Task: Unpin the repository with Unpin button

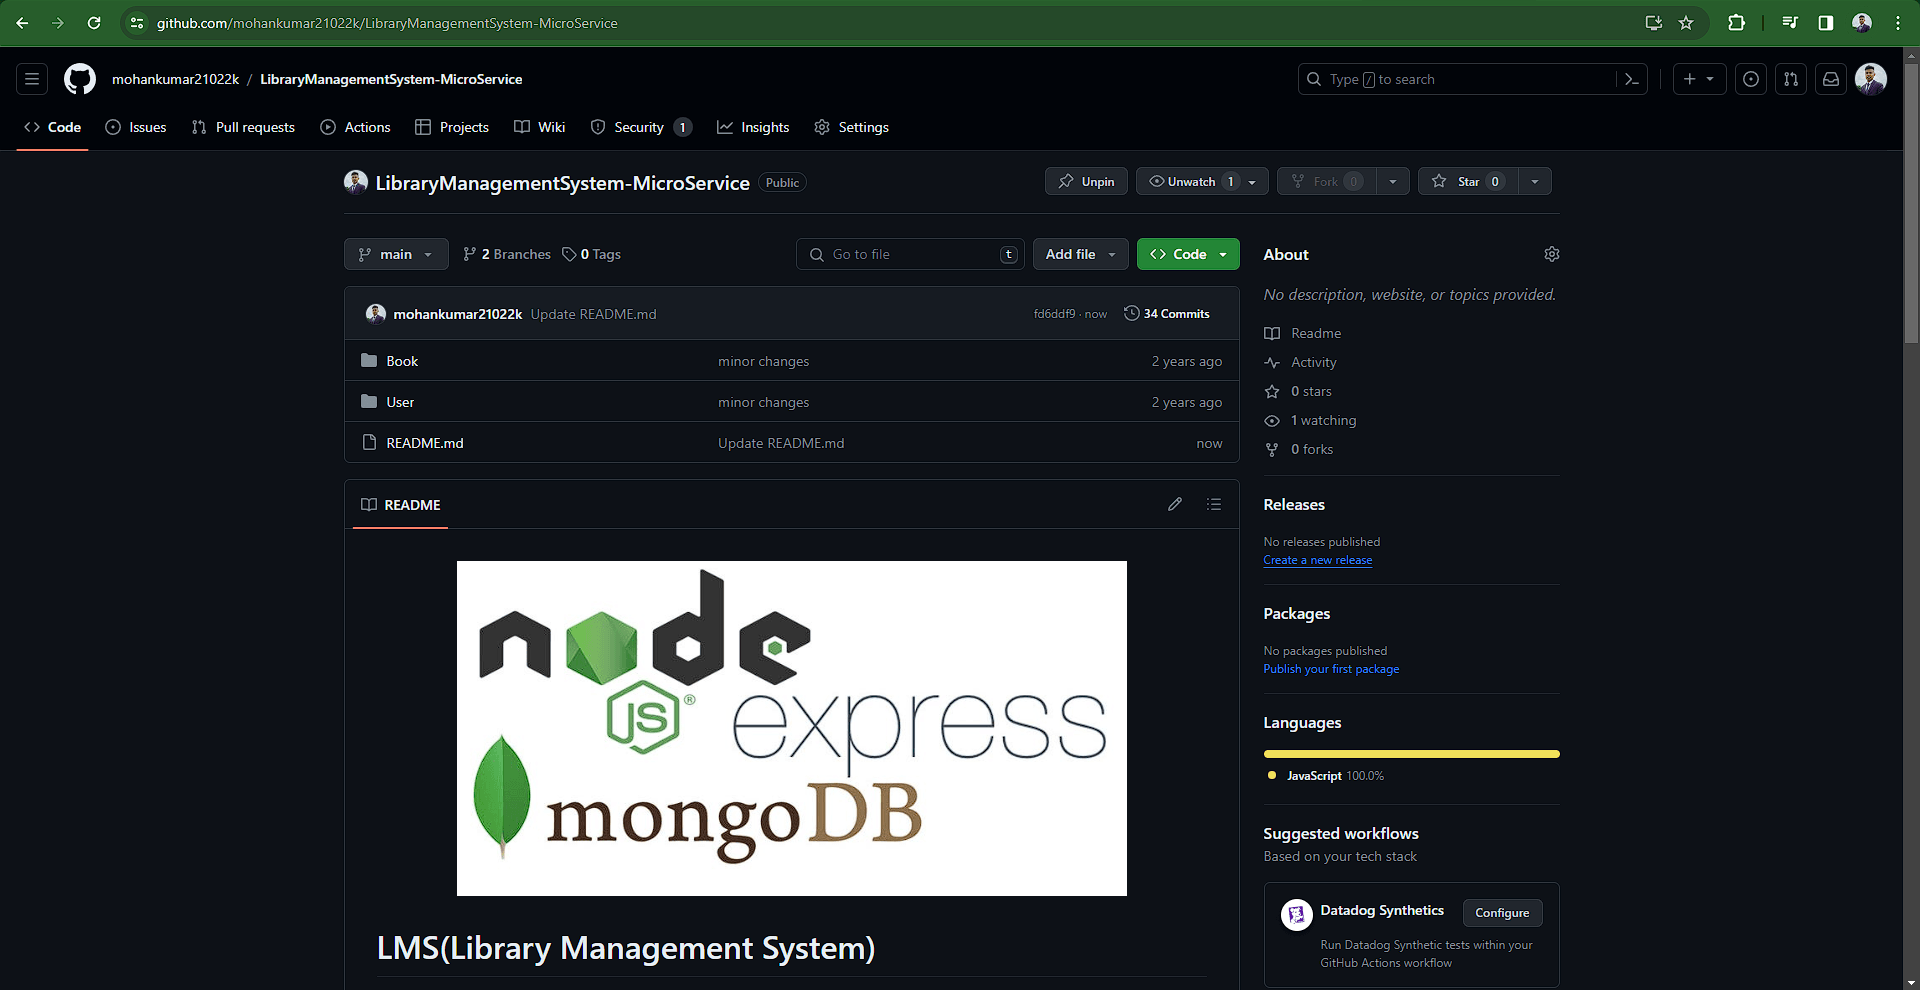Action: click(x=1086, y=181)
